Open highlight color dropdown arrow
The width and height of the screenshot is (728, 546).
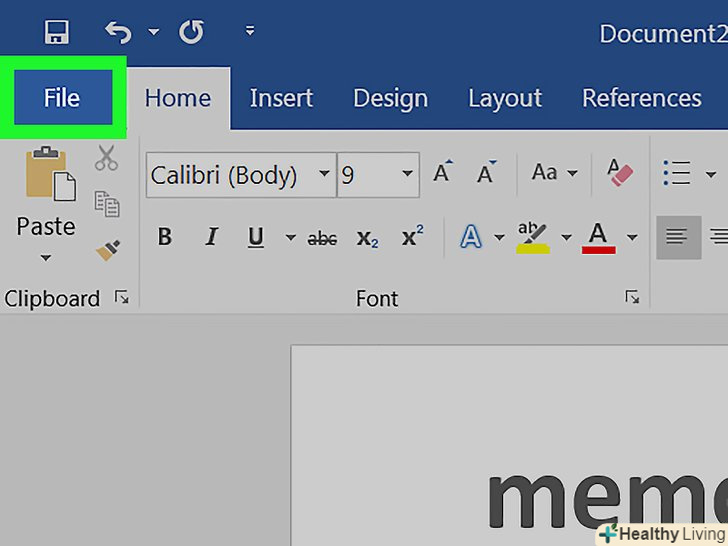[566, 238]
